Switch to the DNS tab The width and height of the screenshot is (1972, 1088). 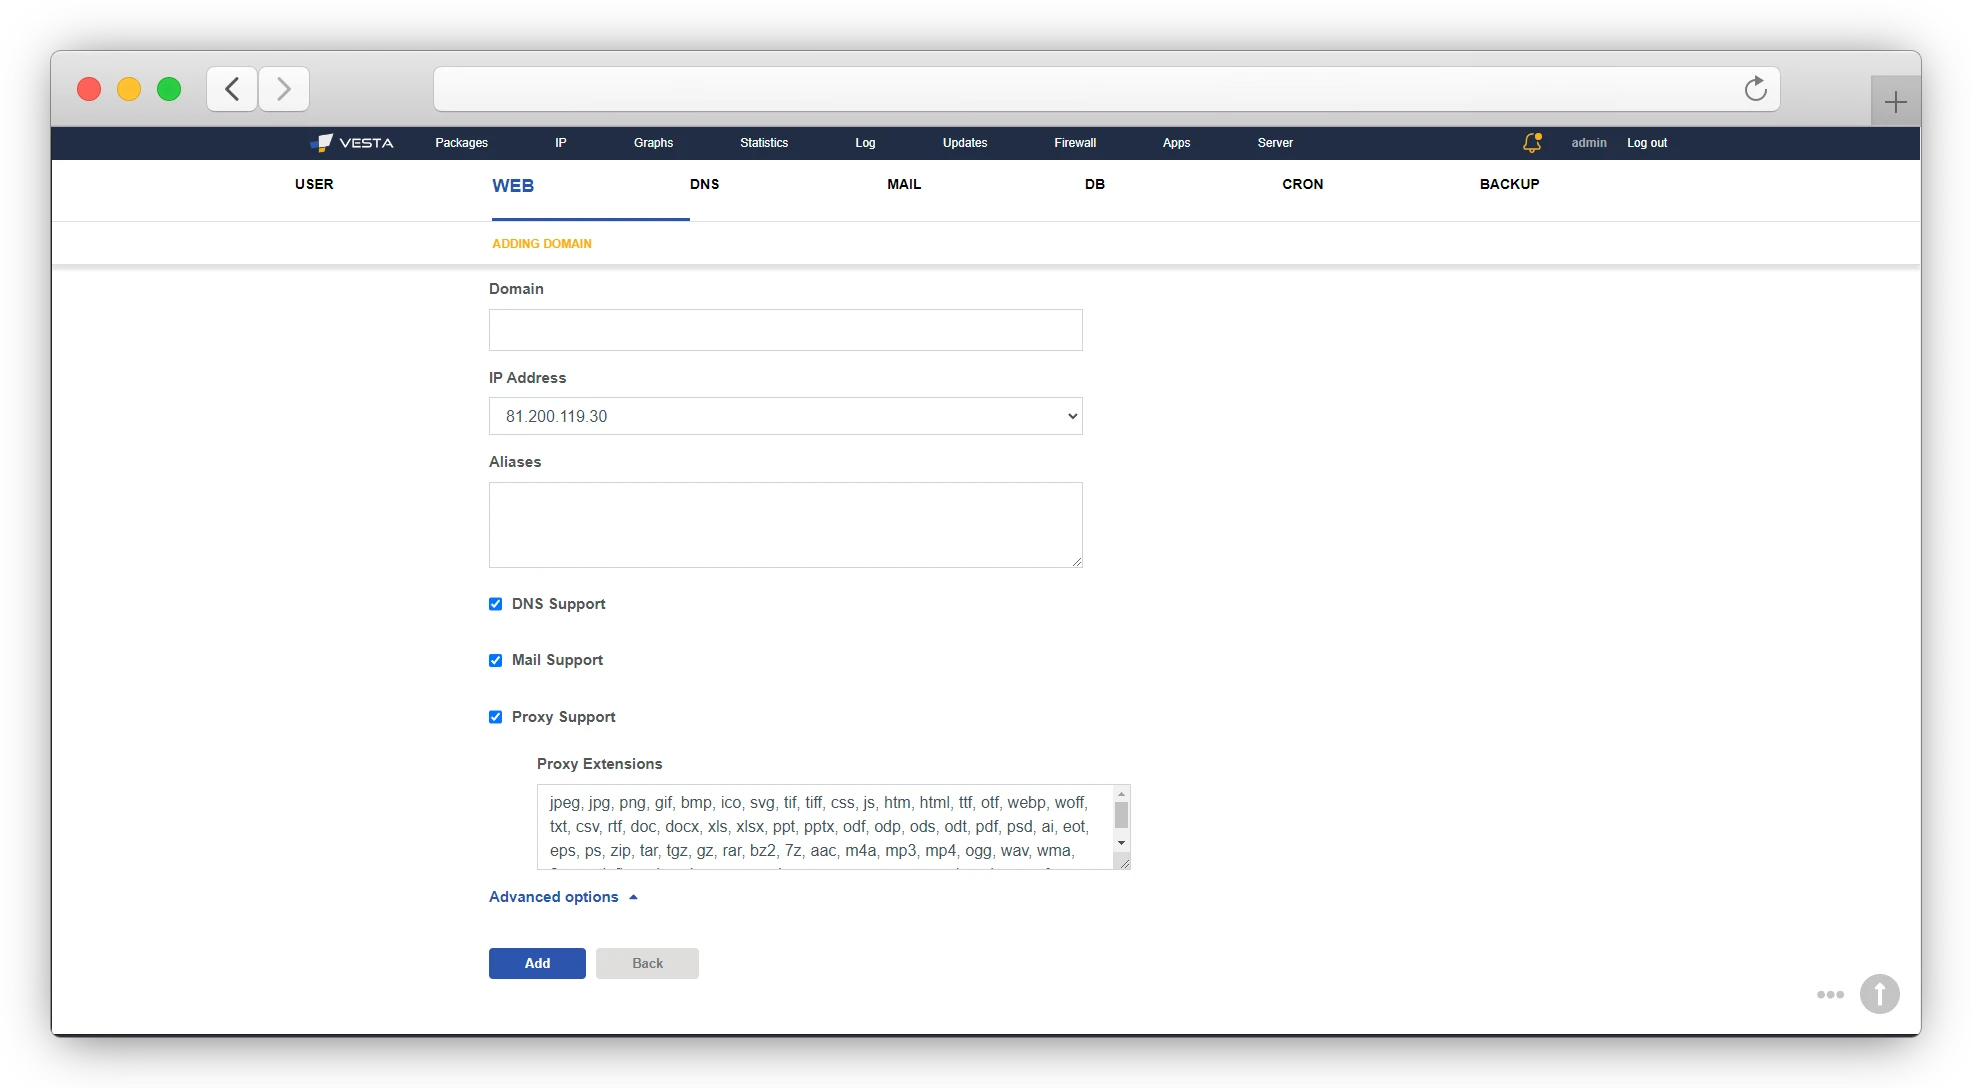click(x=705, y=184)
